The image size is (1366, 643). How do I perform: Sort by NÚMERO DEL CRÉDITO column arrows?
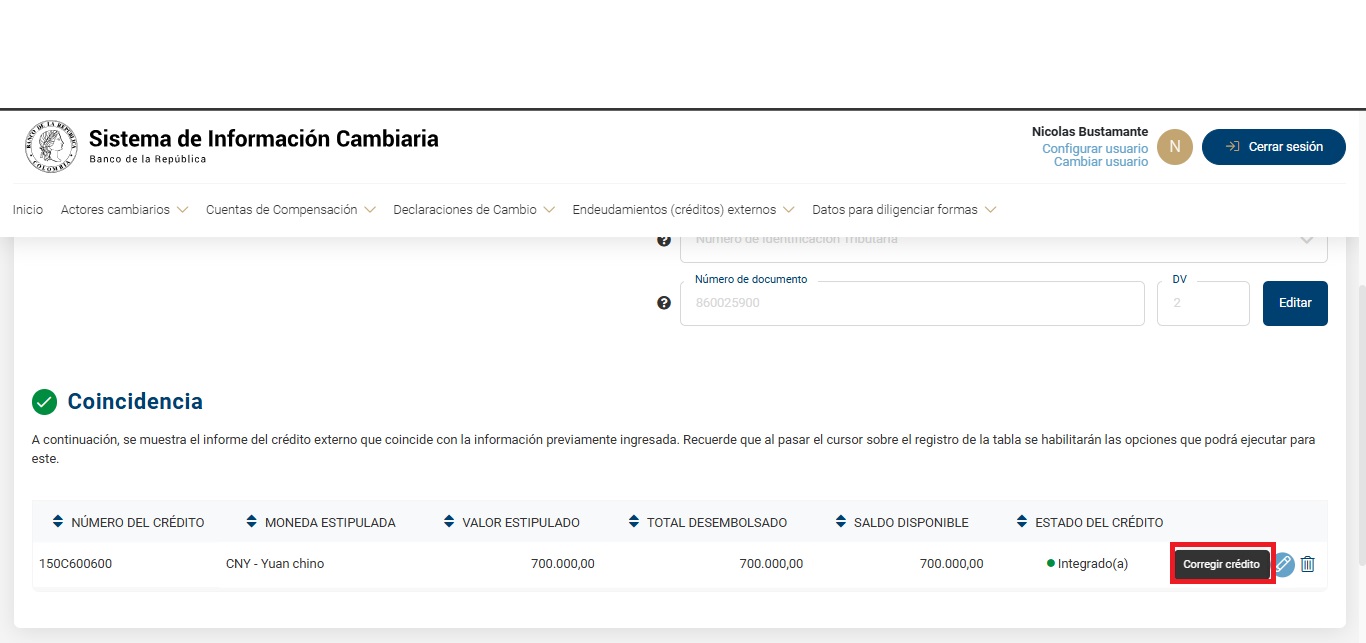point(58,522)
